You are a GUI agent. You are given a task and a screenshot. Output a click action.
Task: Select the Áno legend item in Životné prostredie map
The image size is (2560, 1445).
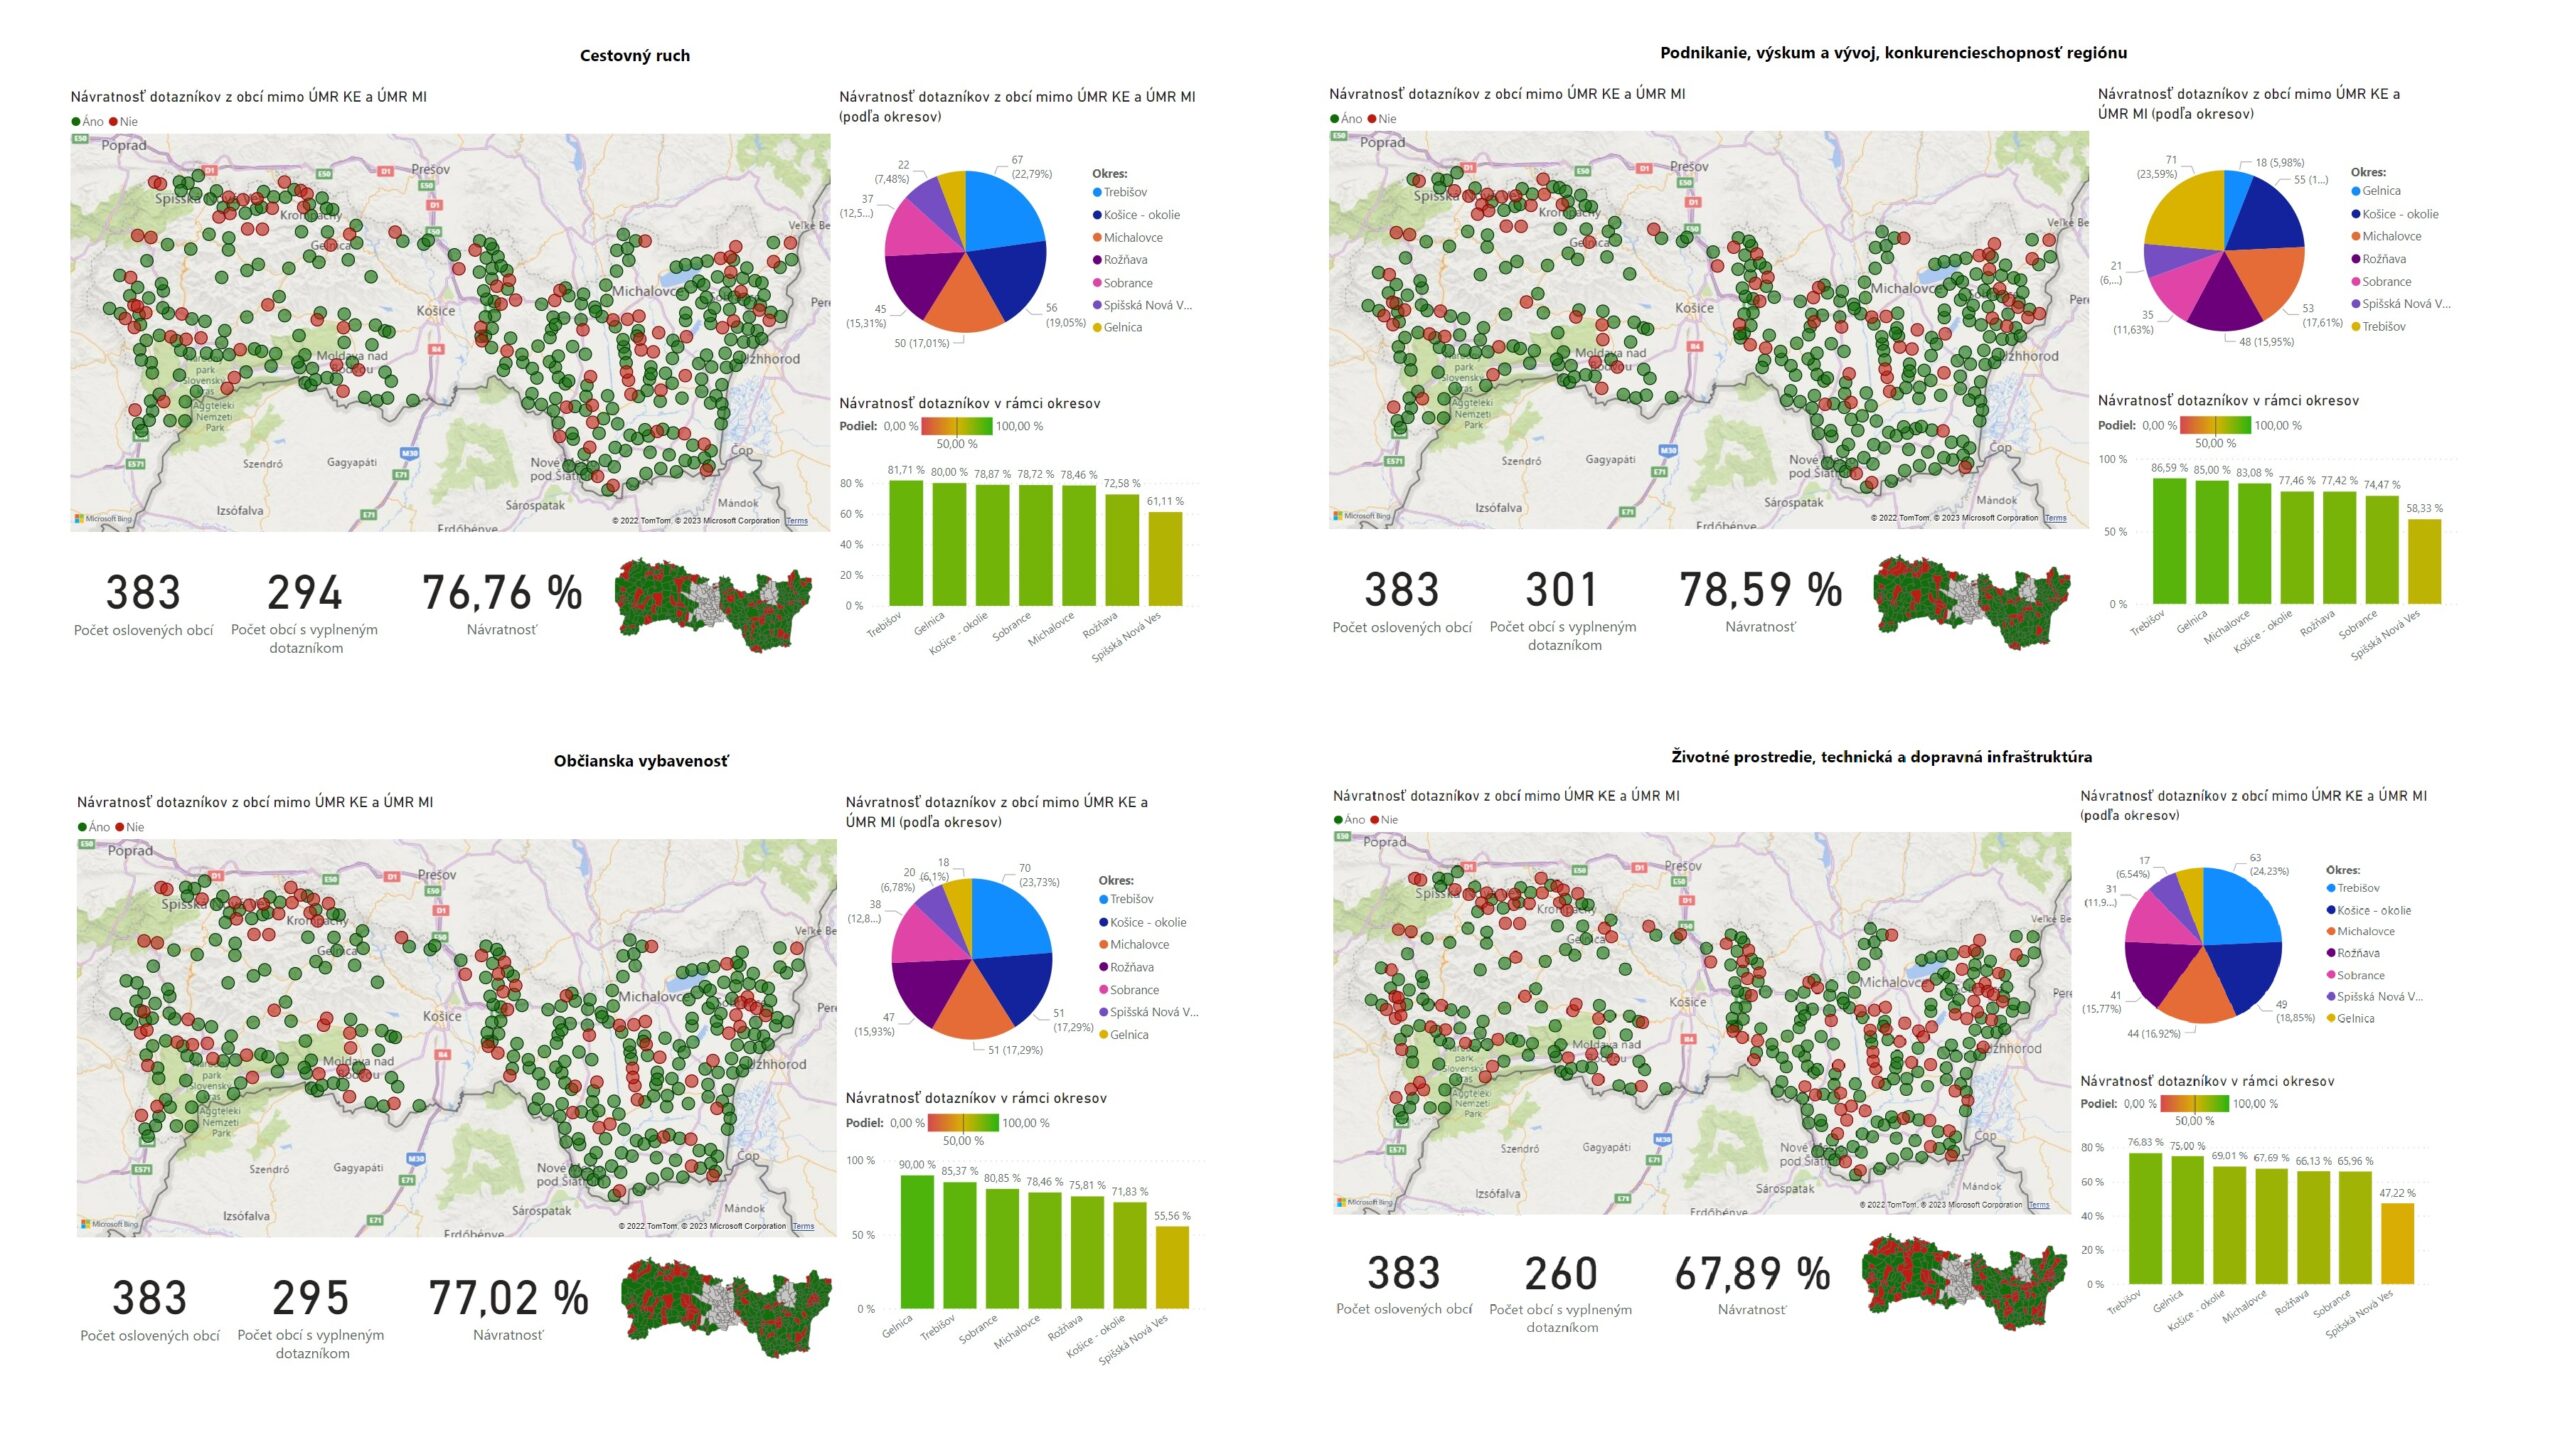click(1350, 820)
